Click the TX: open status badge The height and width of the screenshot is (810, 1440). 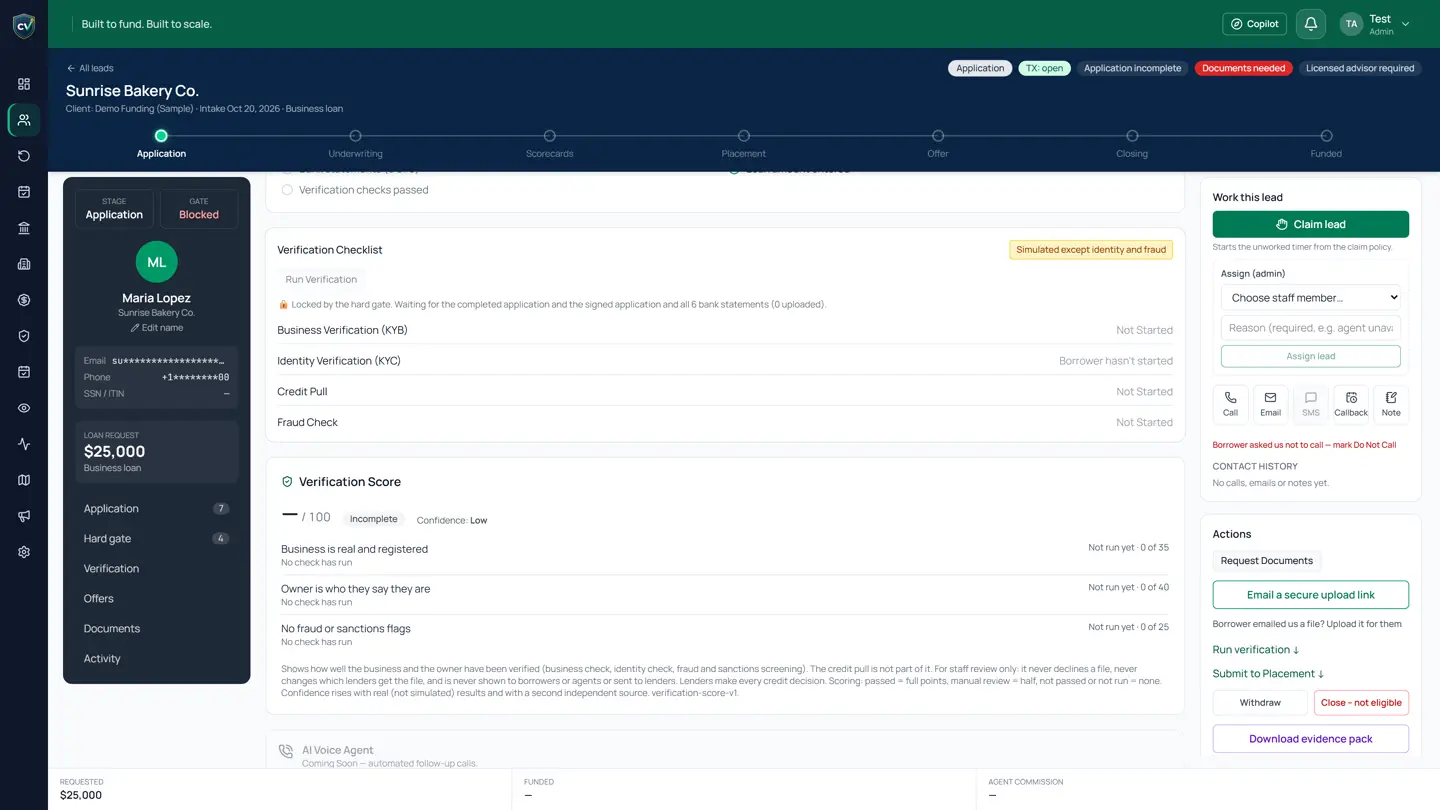click(x=1044, y=68)
